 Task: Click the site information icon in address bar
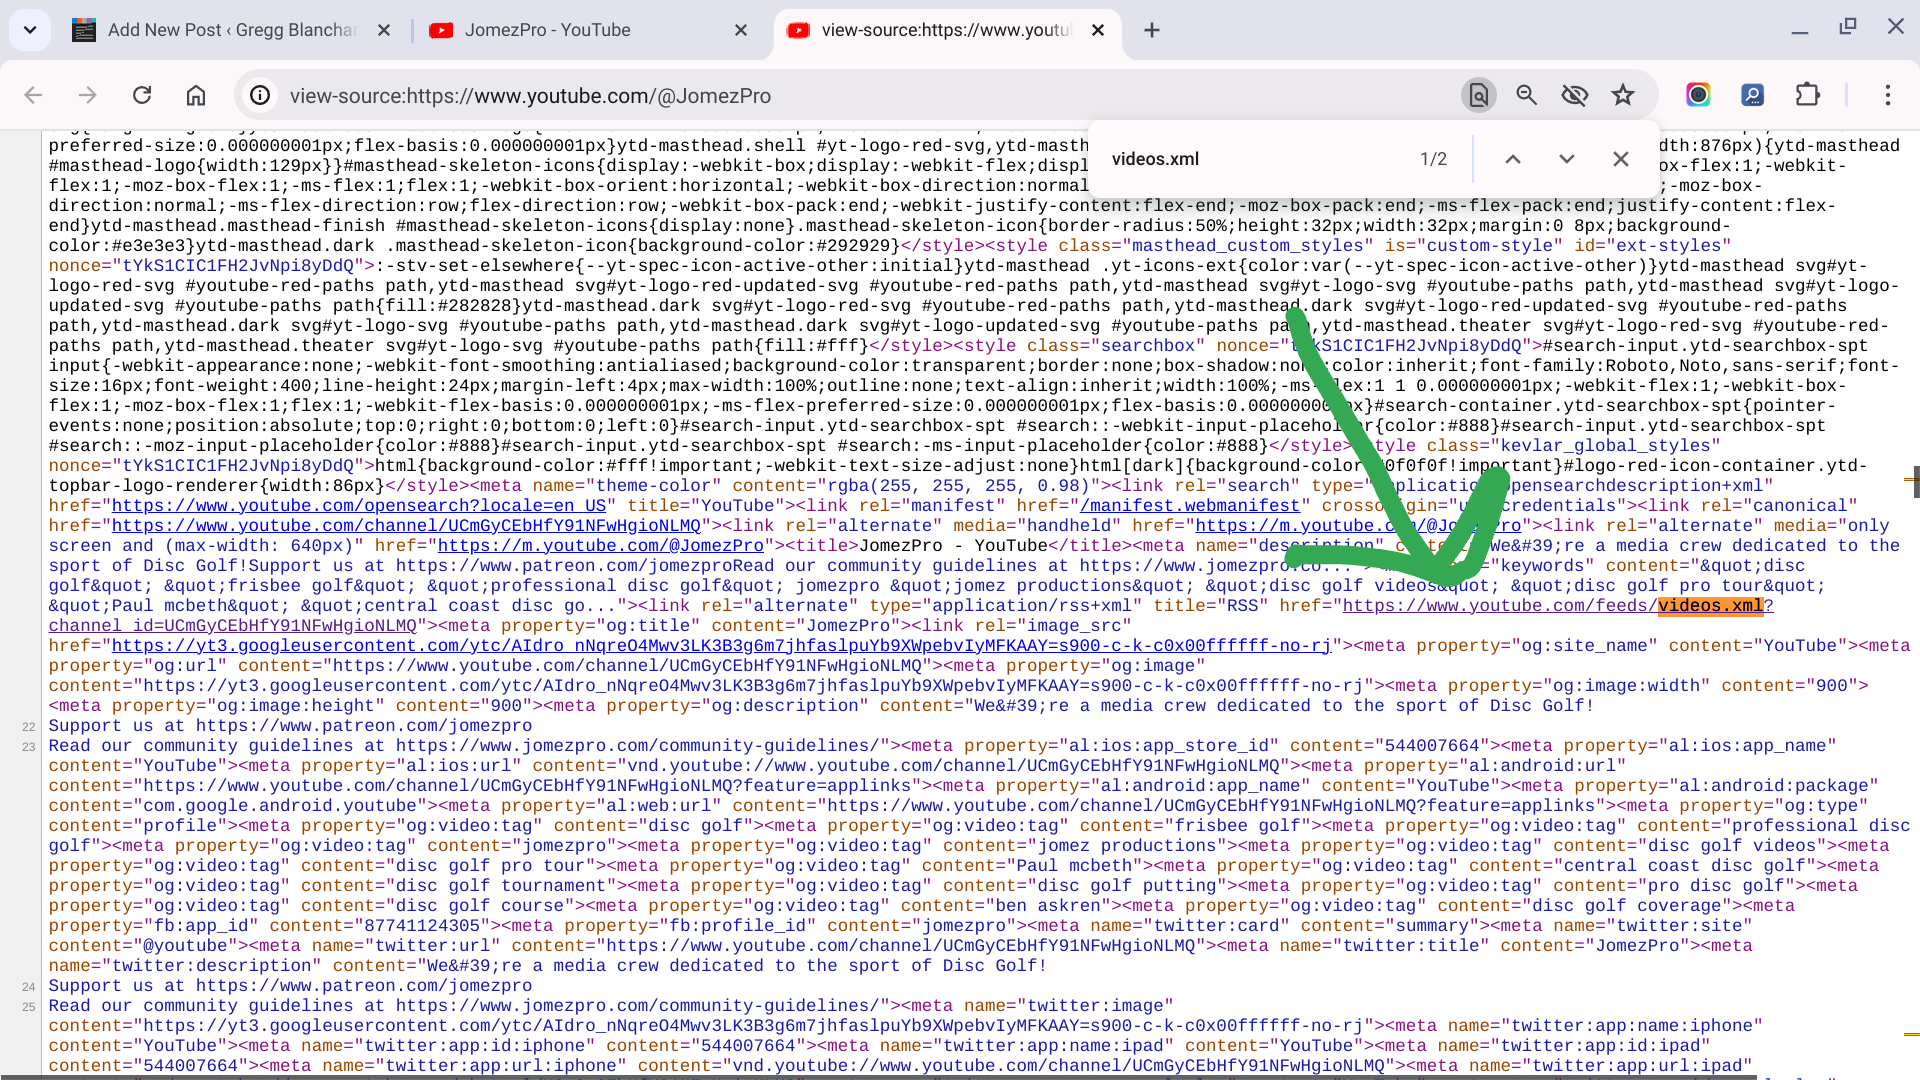click(x=260, y=95)
